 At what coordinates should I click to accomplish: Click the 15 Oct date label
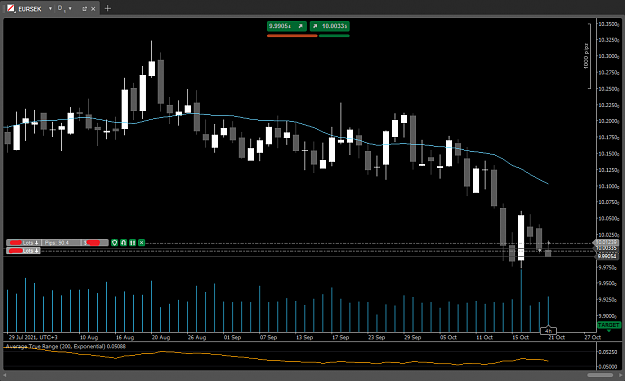520,337
